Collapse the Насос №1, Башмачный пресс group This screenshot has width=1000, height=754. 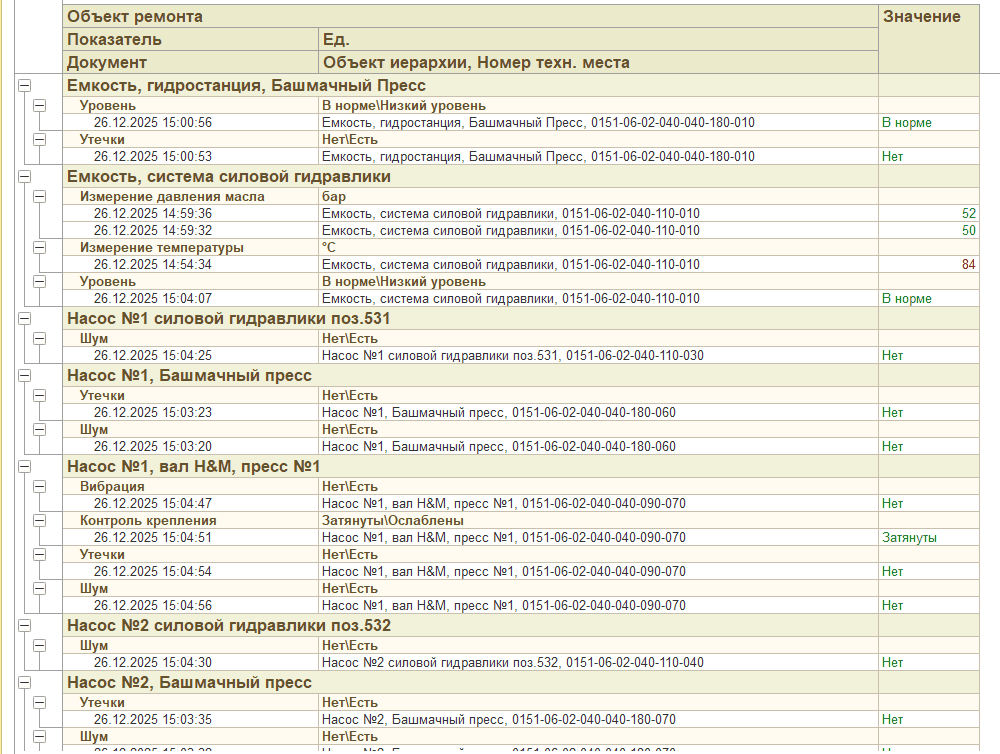[24, 375]
